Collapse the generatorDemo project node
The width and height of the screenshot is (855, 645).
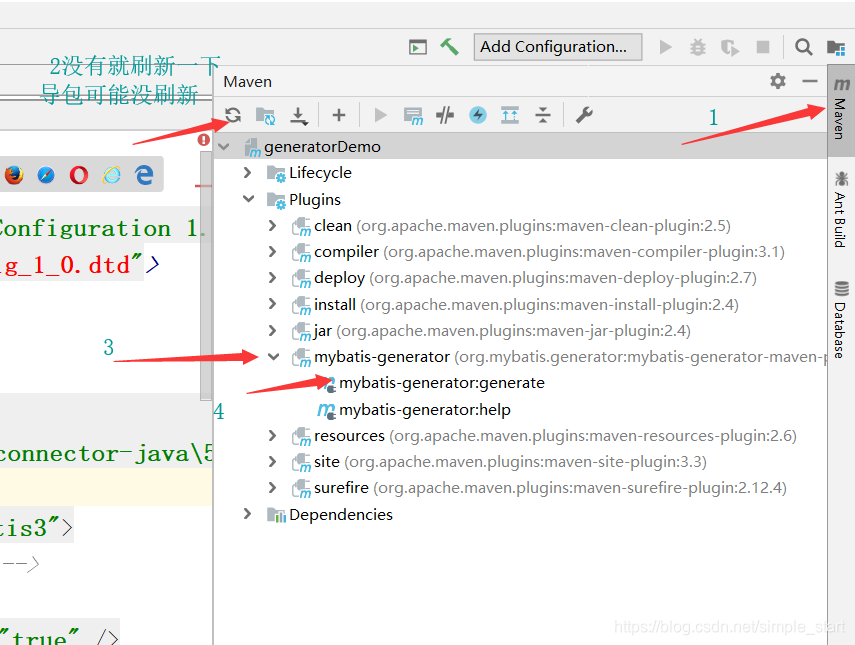click(224, 147)
